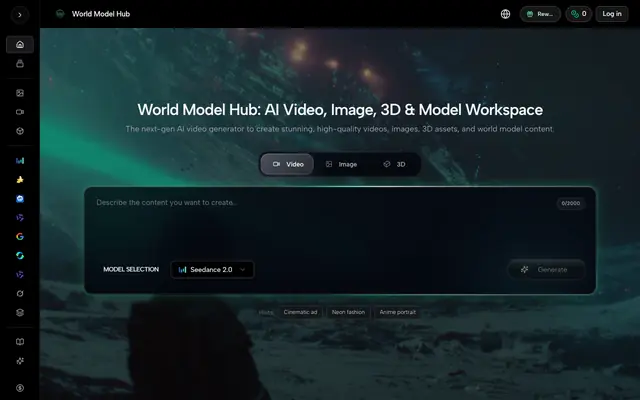Open the book icon in the sidebar
640x400 pixels.
click(x=20, y=342)
